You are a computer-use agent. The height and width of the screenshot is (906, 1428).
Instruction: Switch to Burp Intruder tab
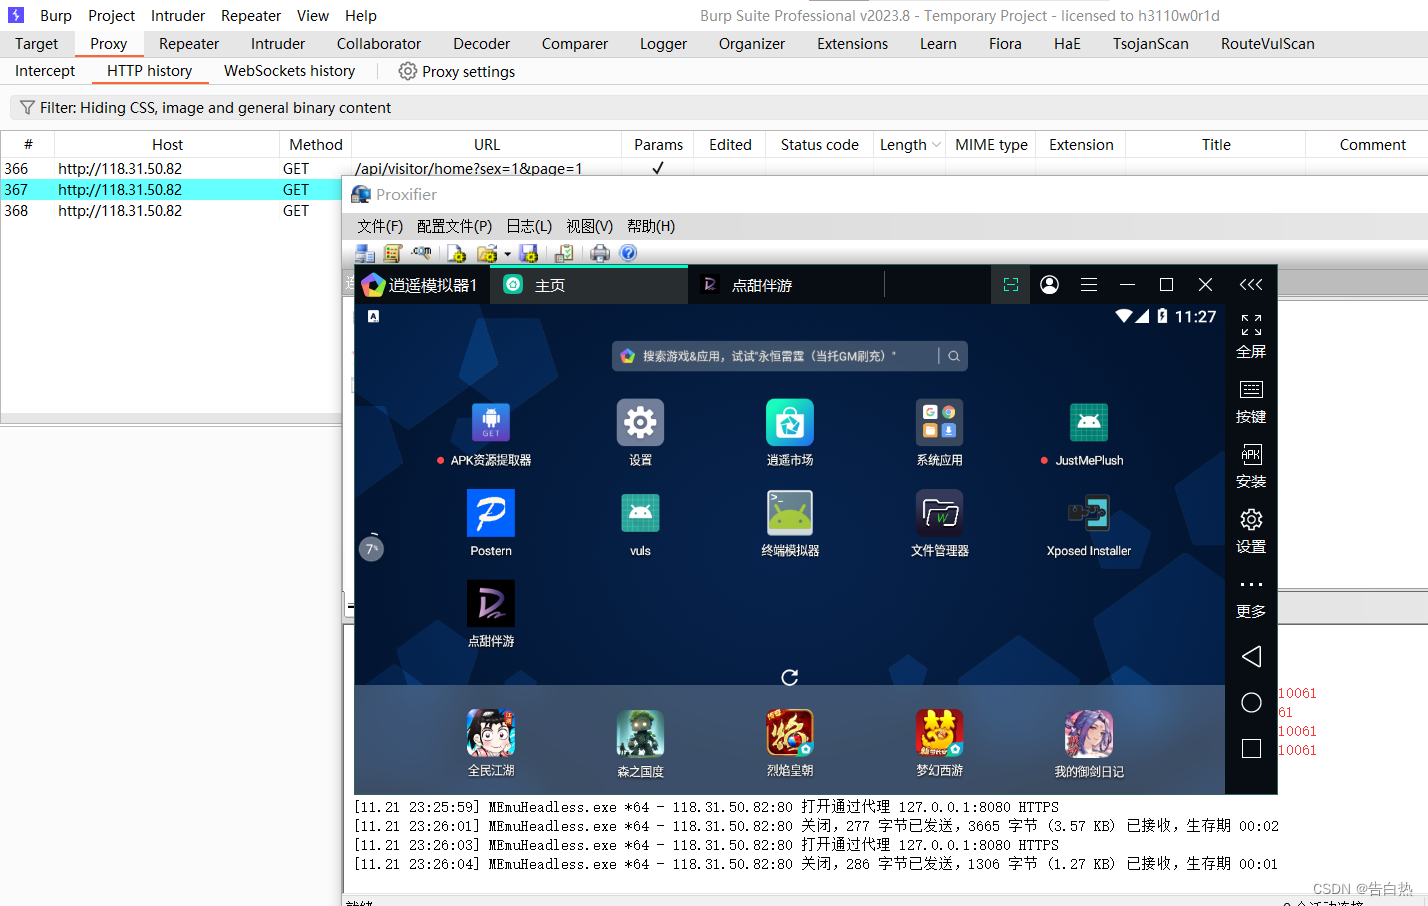(278, 44)
